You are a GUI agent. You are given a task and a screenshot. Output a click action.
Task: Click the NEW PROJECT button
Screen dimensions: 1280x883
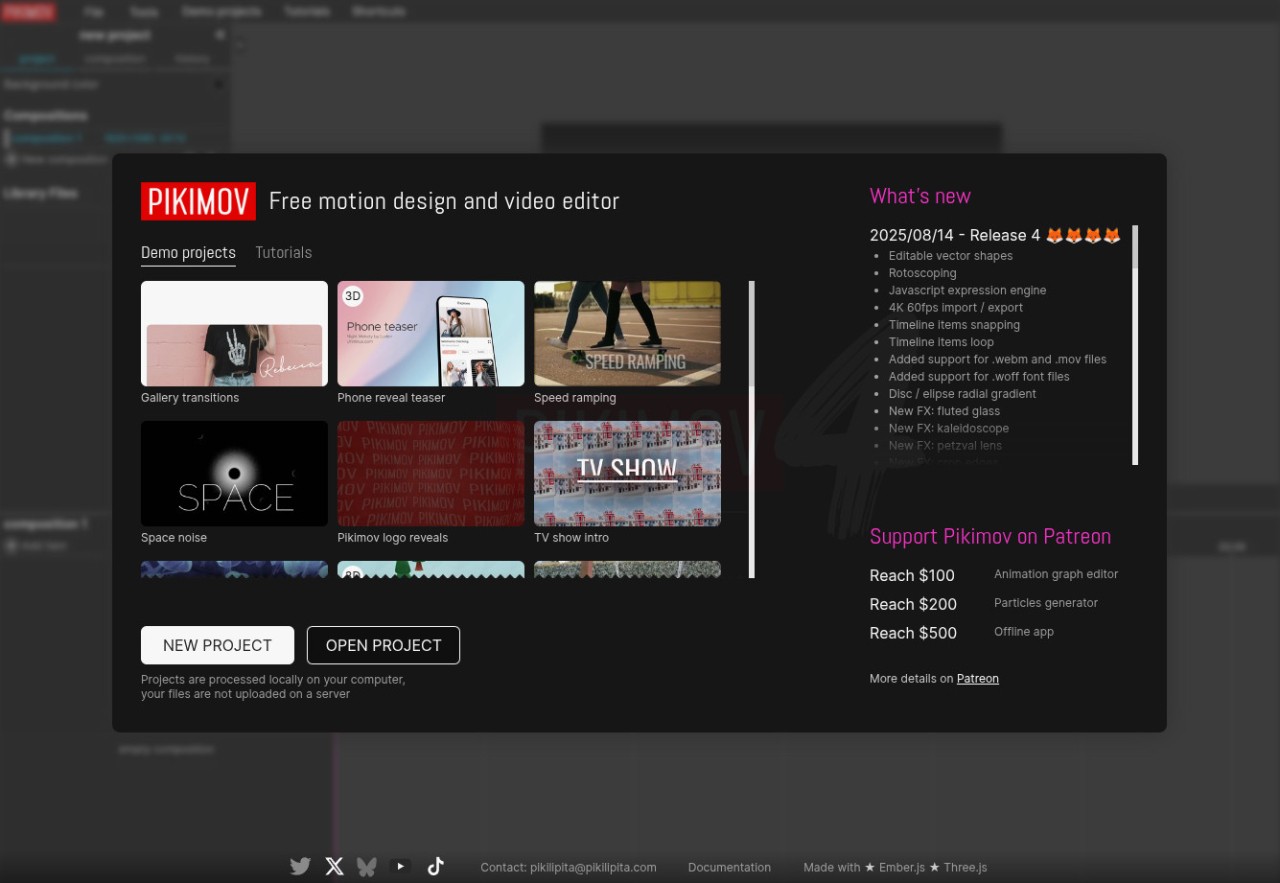point(217,645)
